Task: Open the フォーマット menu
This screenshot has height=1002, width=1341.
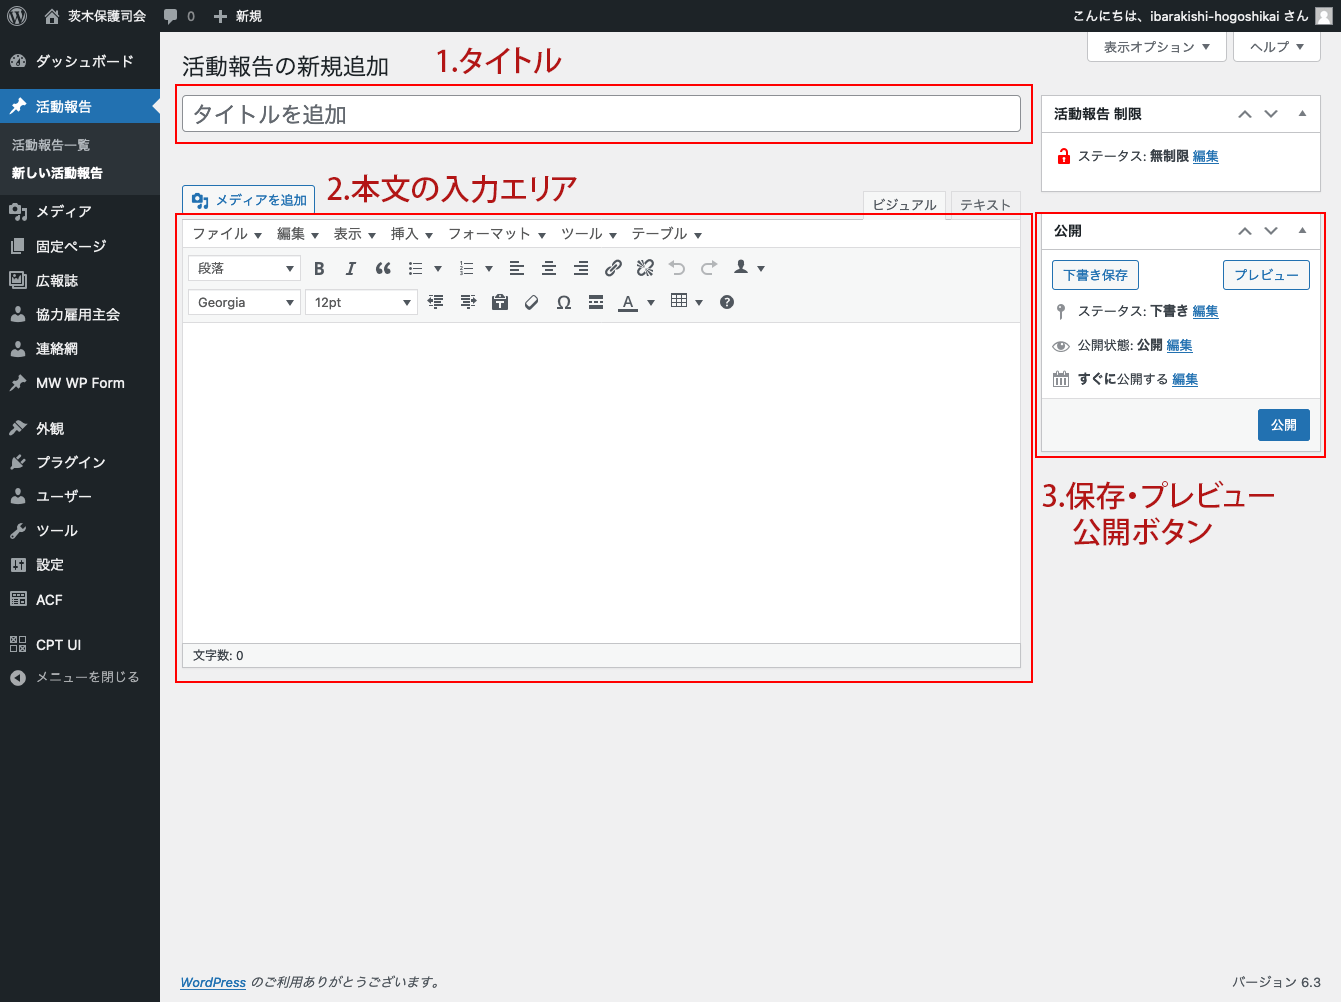Action: [496, 234]
